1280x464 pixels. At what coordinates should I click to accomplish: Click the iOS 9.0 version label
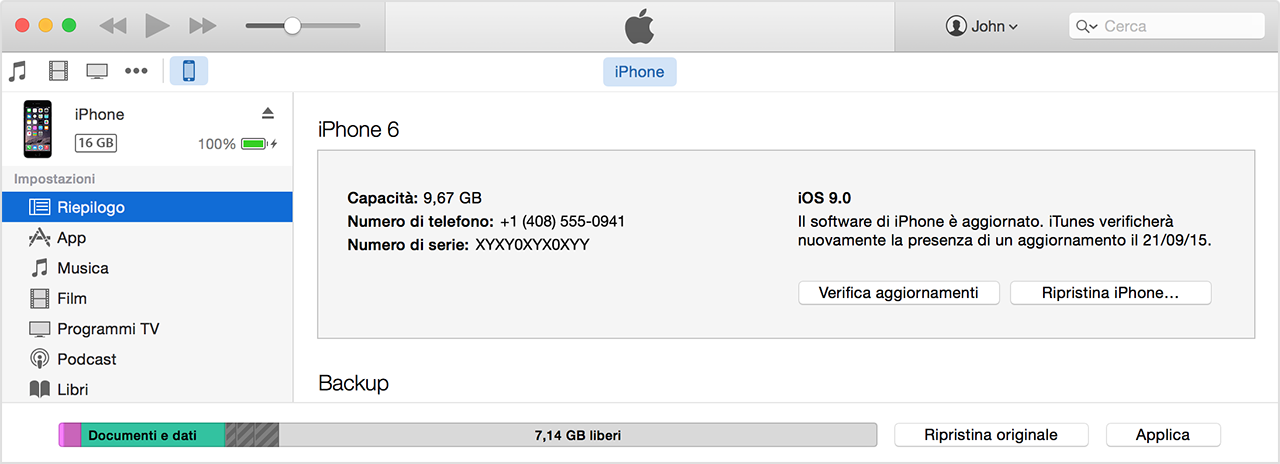pos(824,198)
